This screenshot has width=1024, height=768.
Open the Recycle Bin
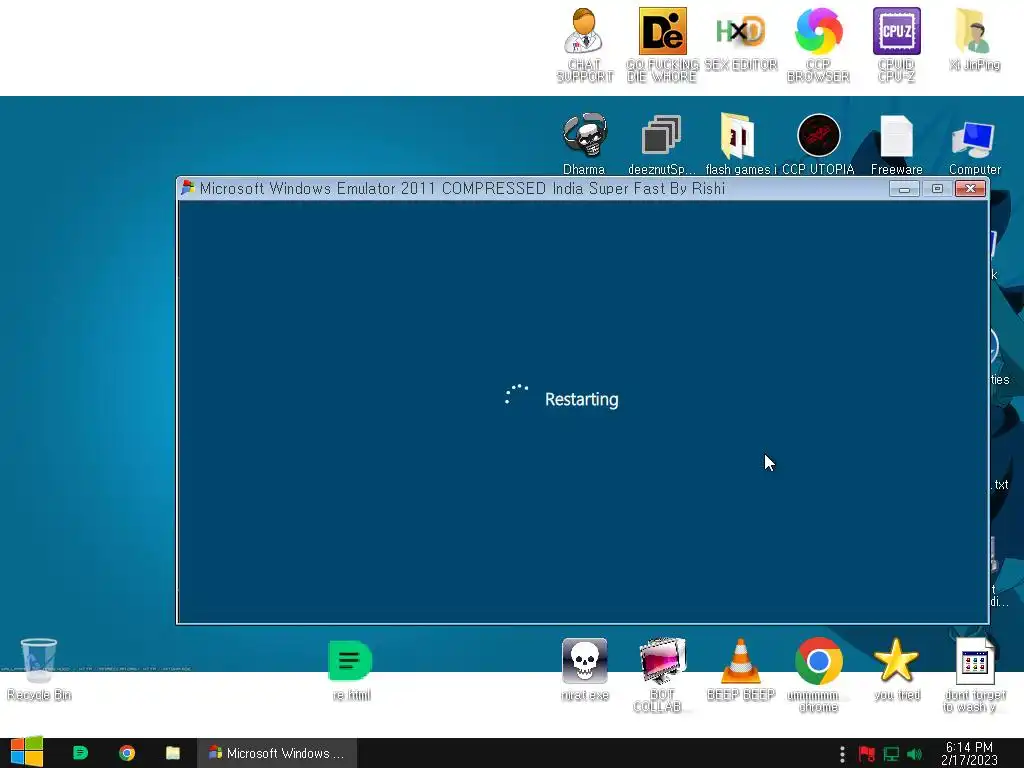click(x=39, y=669)
